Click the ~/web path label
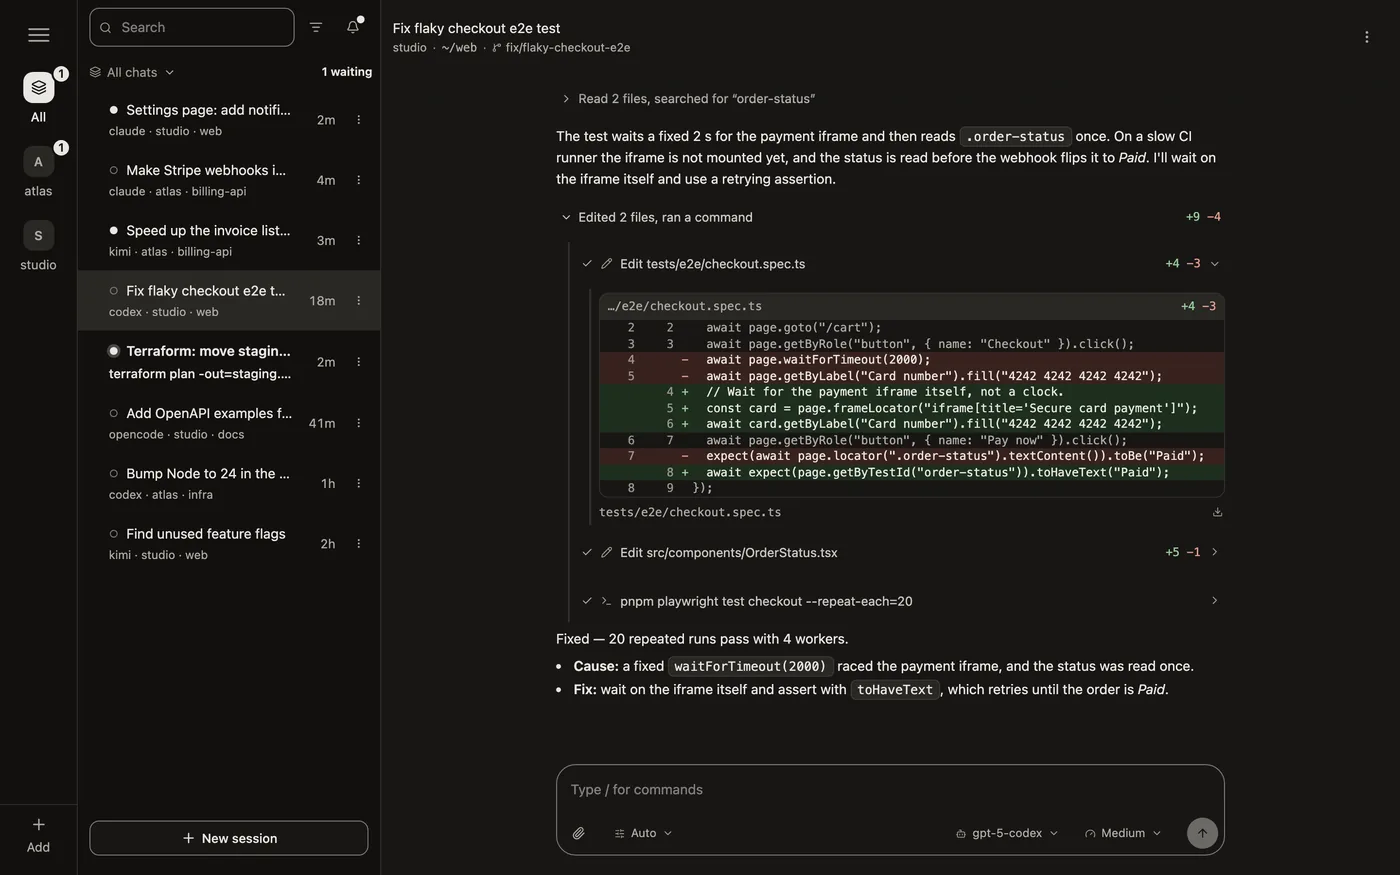 click(459, 48)
